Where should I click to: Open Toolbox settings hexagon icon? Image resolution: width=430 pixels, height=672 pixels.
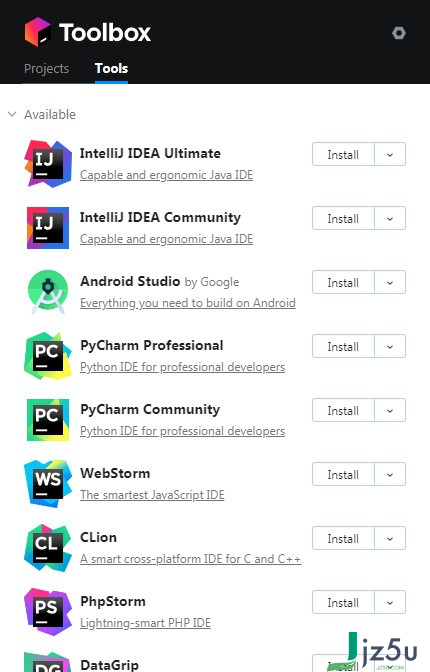coord(399,33)
